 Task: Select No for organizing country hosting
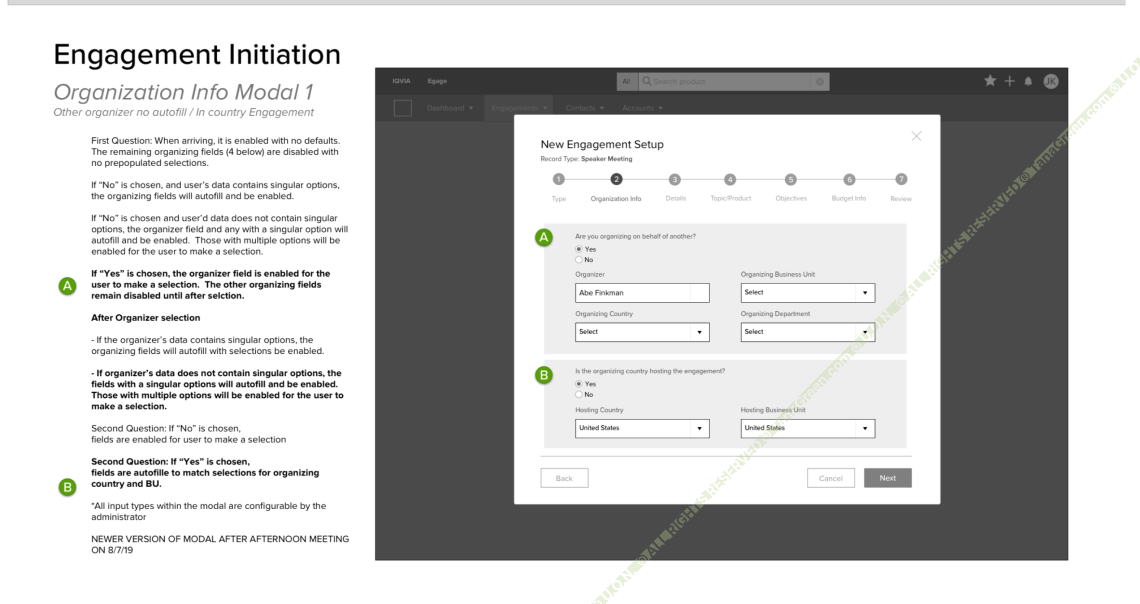point(579,395)
